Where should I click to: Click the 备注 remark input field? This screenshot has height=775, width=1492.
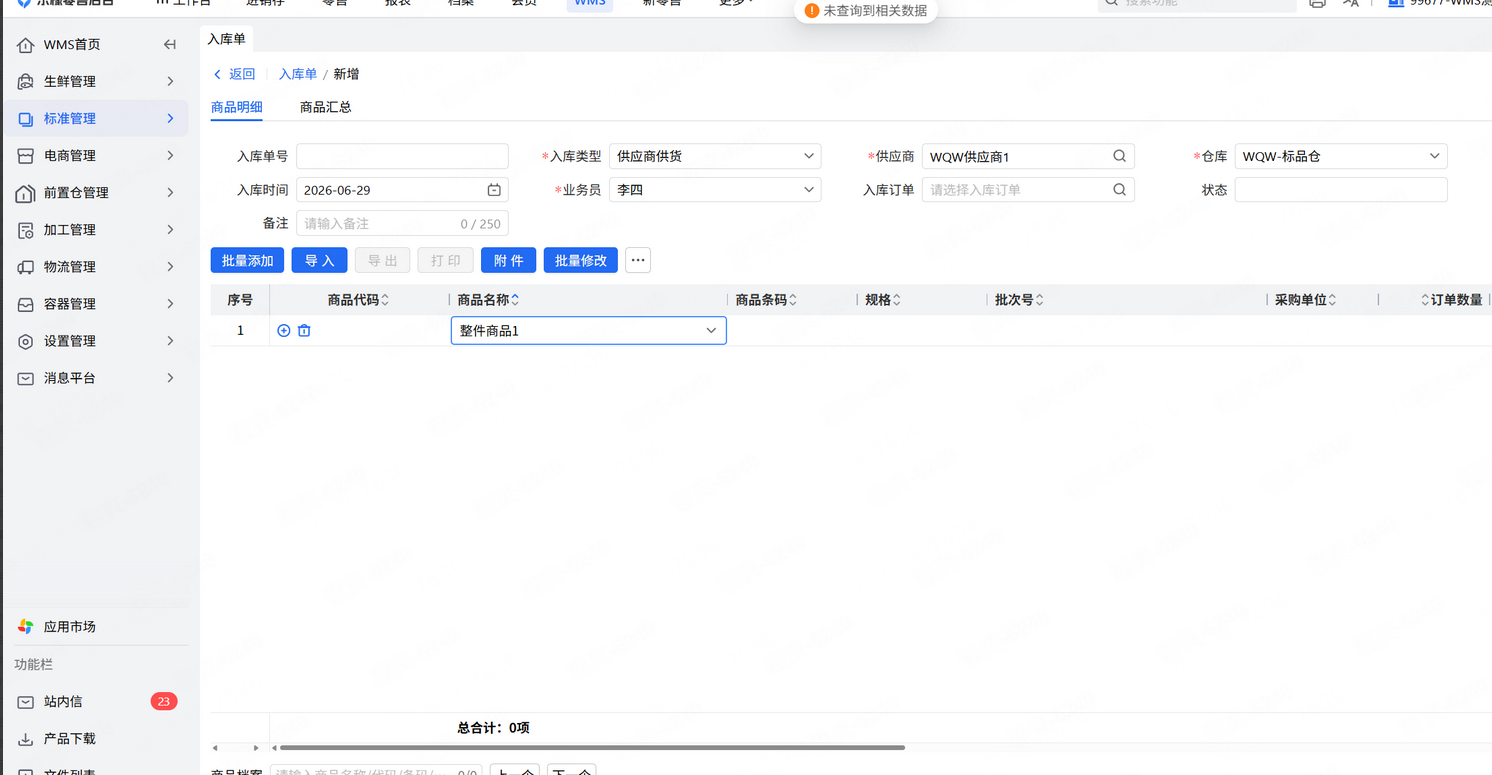(402, 224)
